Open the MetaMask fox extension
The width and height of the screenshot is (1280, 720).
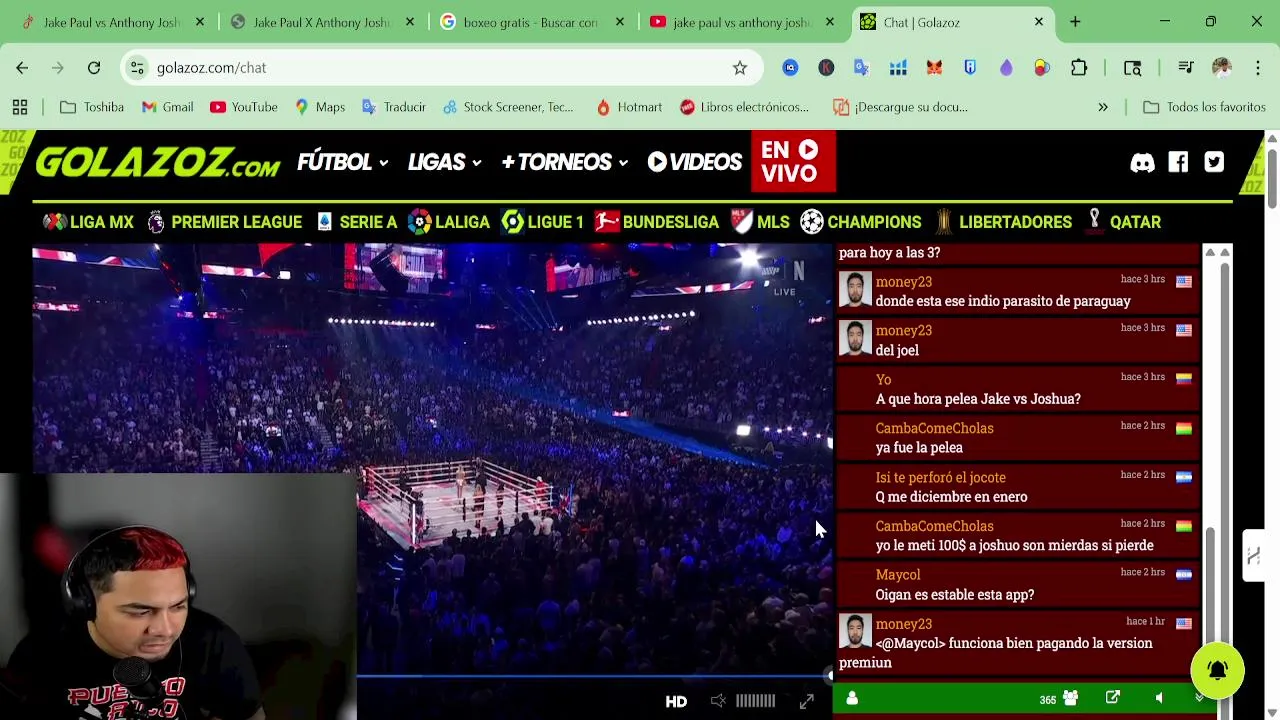[x=934, y=68]
